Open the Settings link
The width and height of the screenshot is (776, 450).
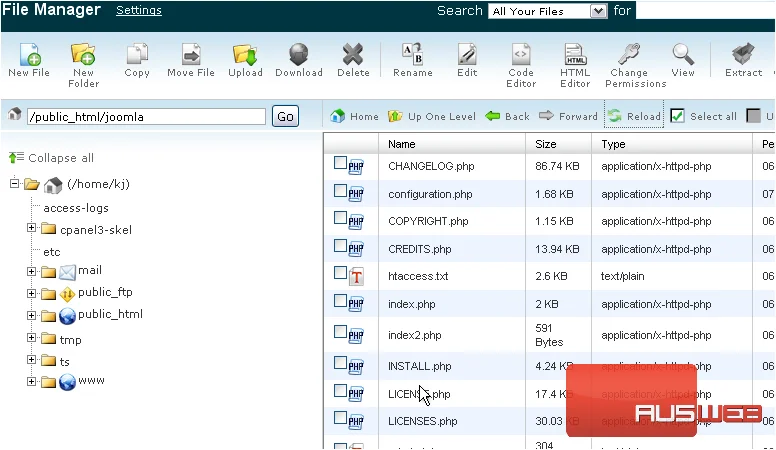pyautogui.click(x=139, y=10)
